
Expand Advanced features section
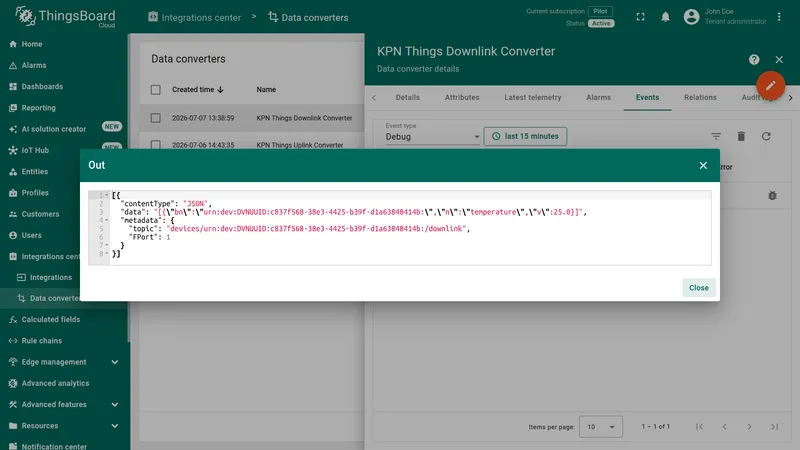coord(64,405)
